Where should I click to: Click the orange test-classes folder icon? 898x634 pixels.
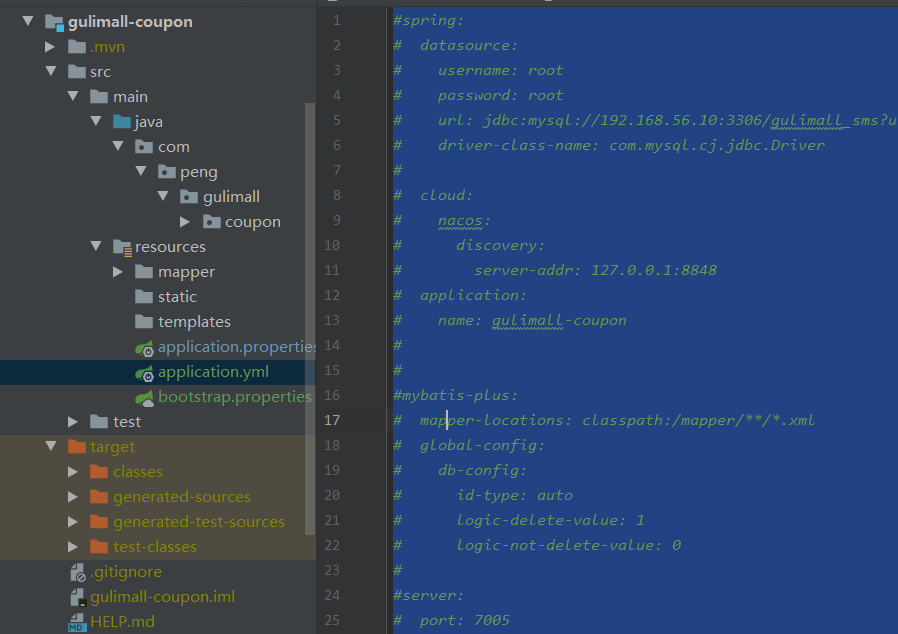[99, 546]
